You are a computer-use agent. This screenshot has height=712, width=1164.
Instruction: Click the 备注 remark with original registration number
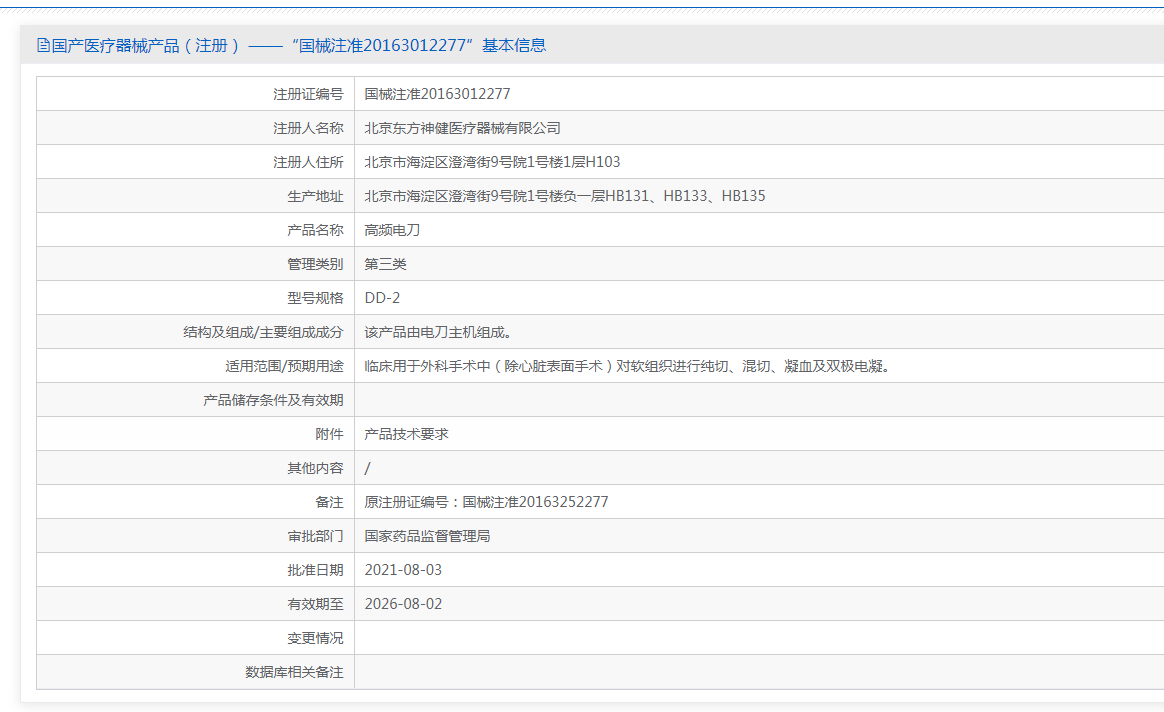tap(485, 501)
